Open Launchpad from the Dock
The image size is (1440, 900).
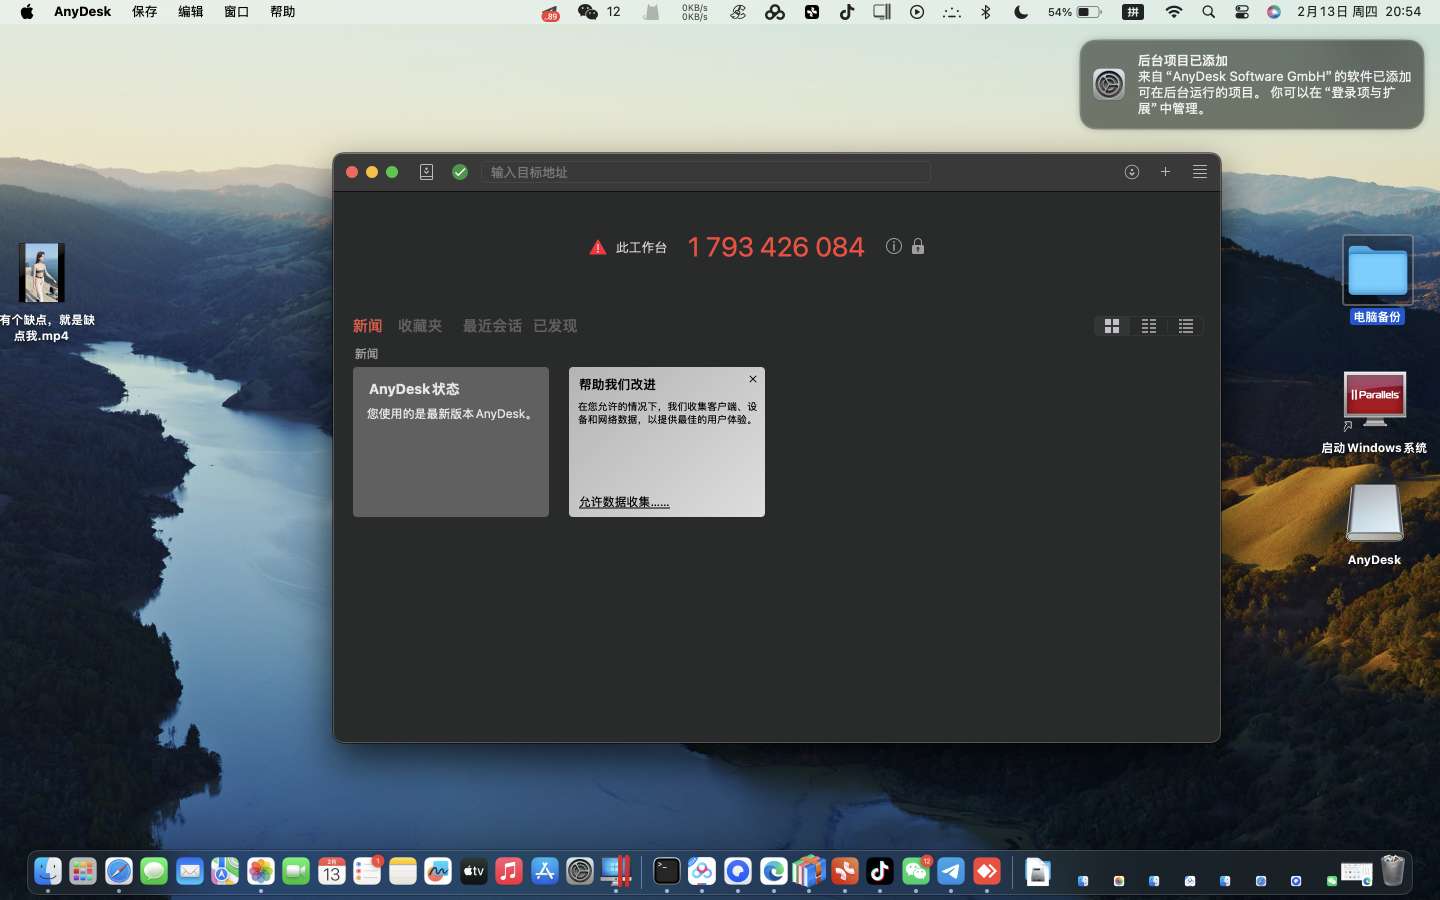83,872
